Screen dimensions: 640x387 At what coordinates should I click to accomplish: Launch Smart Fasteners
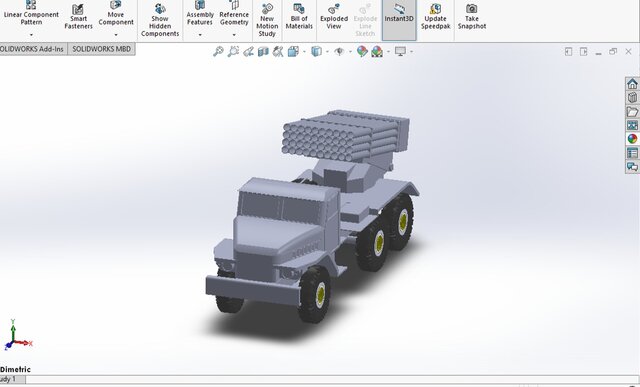(78, 16)
